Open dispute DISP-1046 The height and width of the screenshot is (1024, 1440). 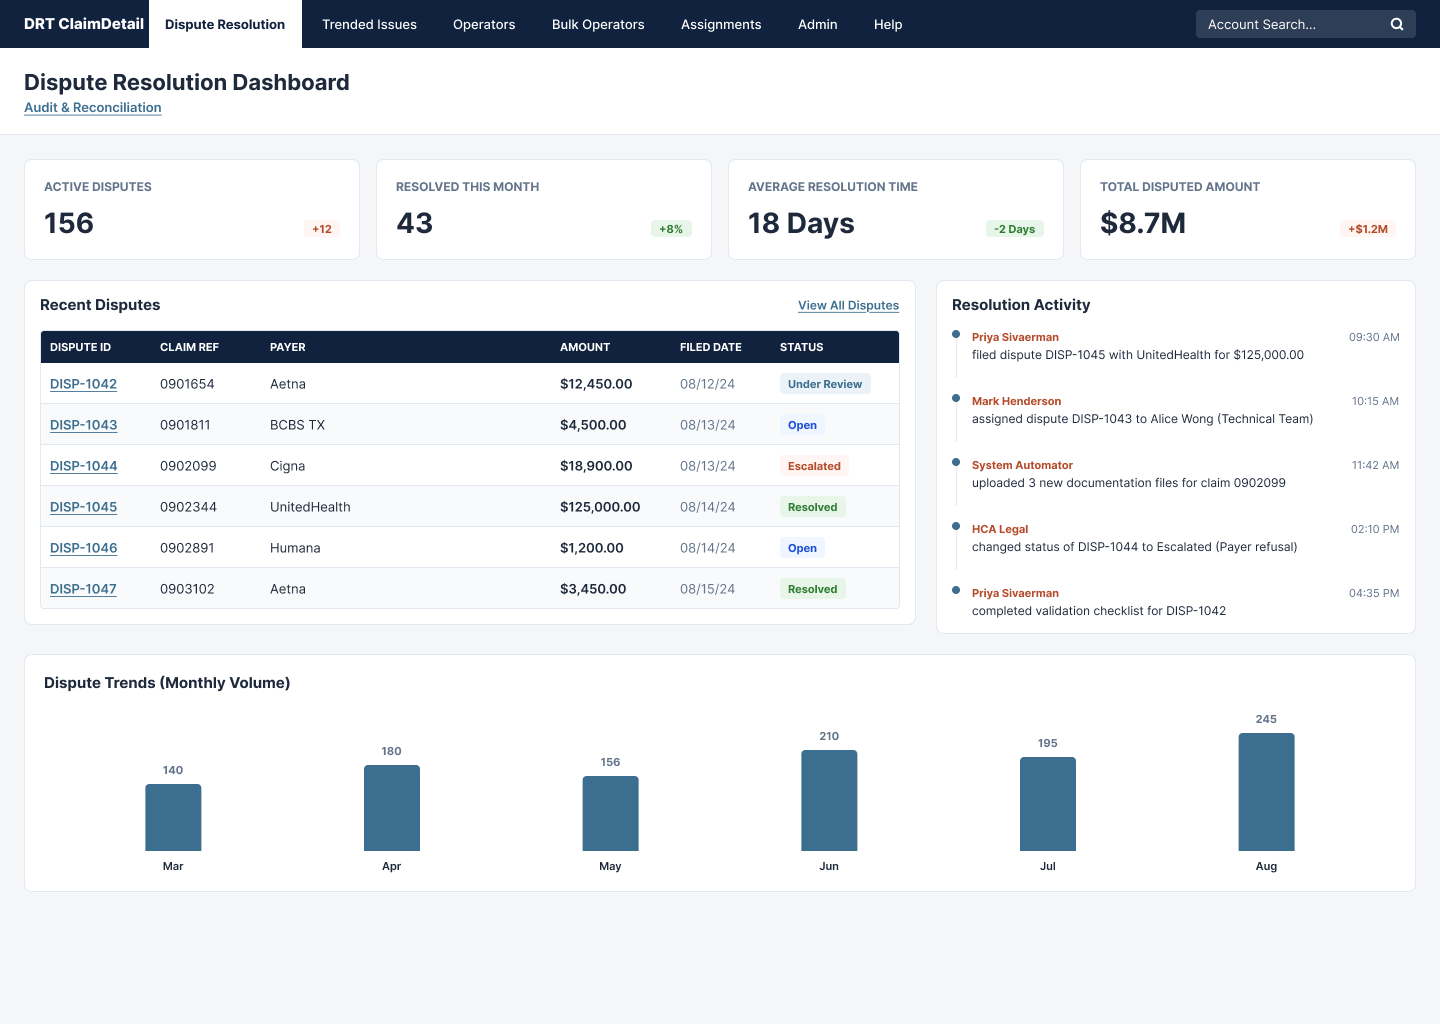pos(84,548)
